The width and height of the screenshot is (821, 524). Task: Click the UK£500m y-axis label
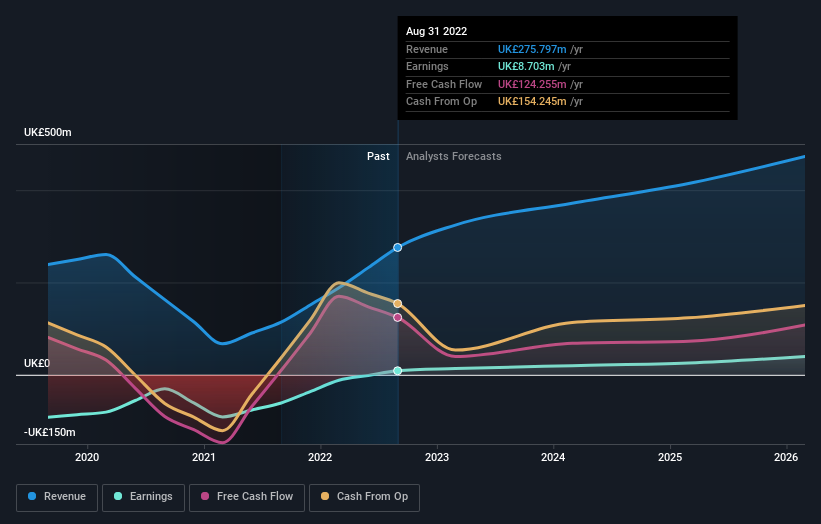click(48, 132)
